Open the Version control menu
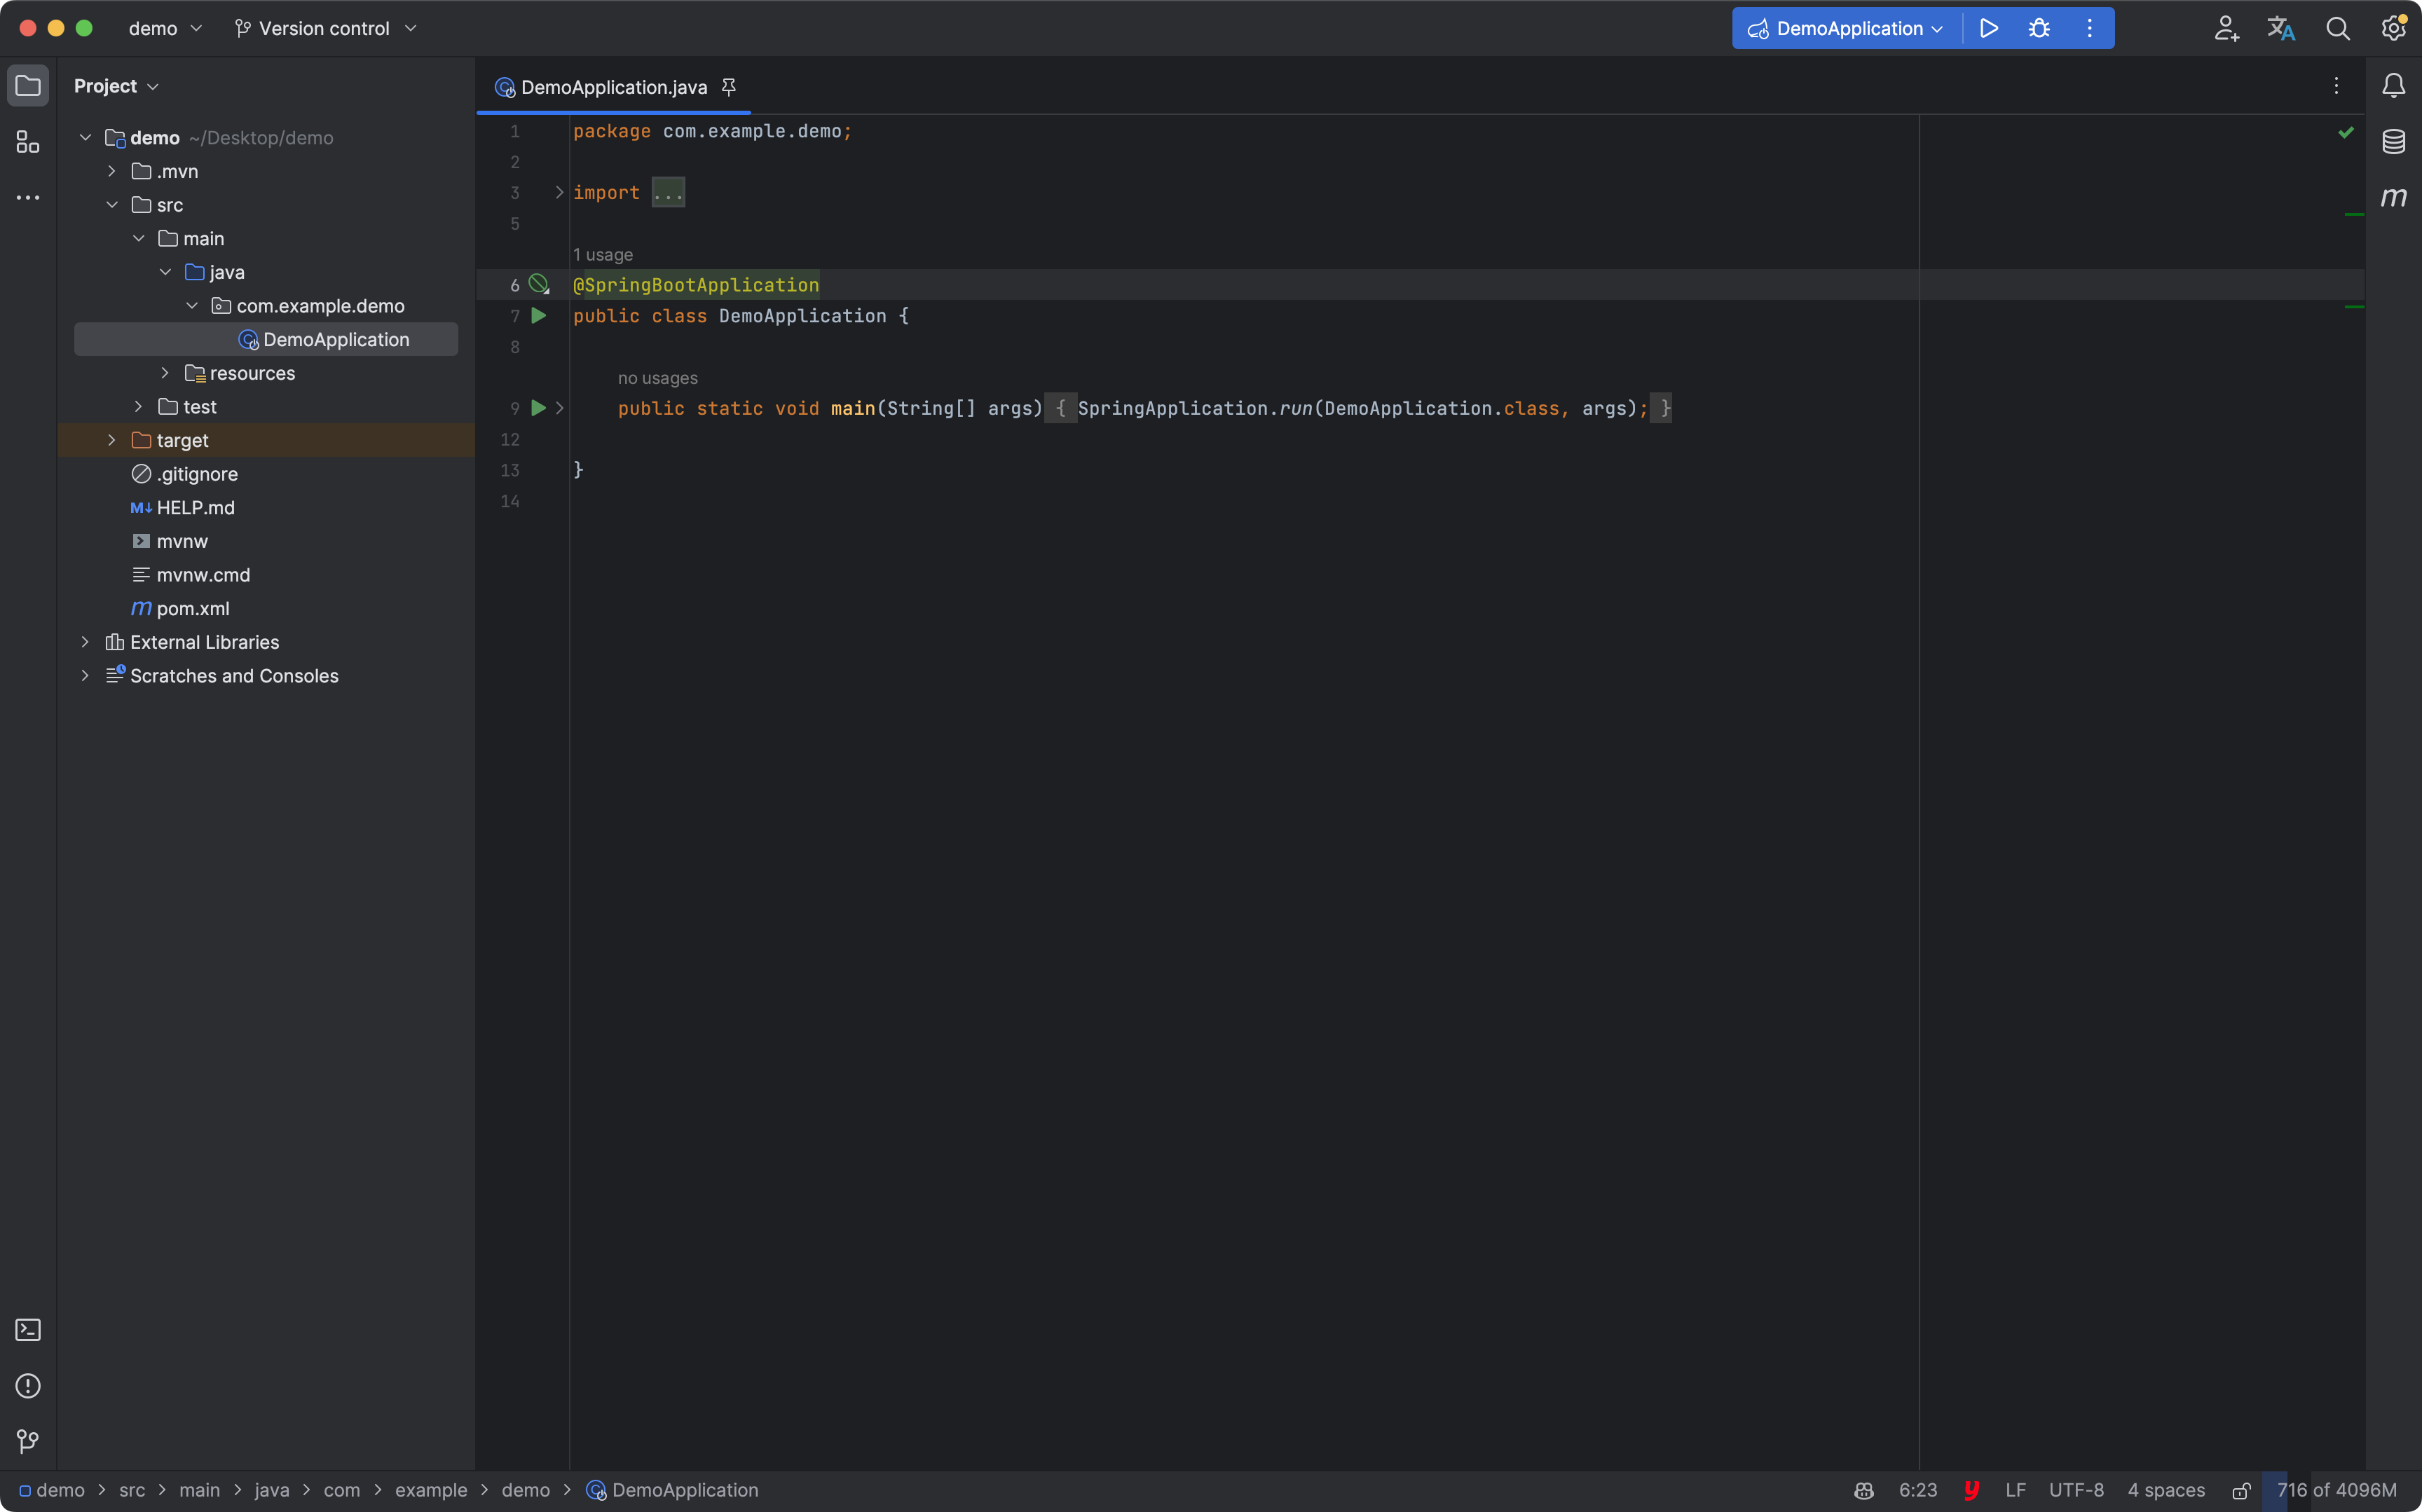Screen dimensions: 2422x1512 325,28
